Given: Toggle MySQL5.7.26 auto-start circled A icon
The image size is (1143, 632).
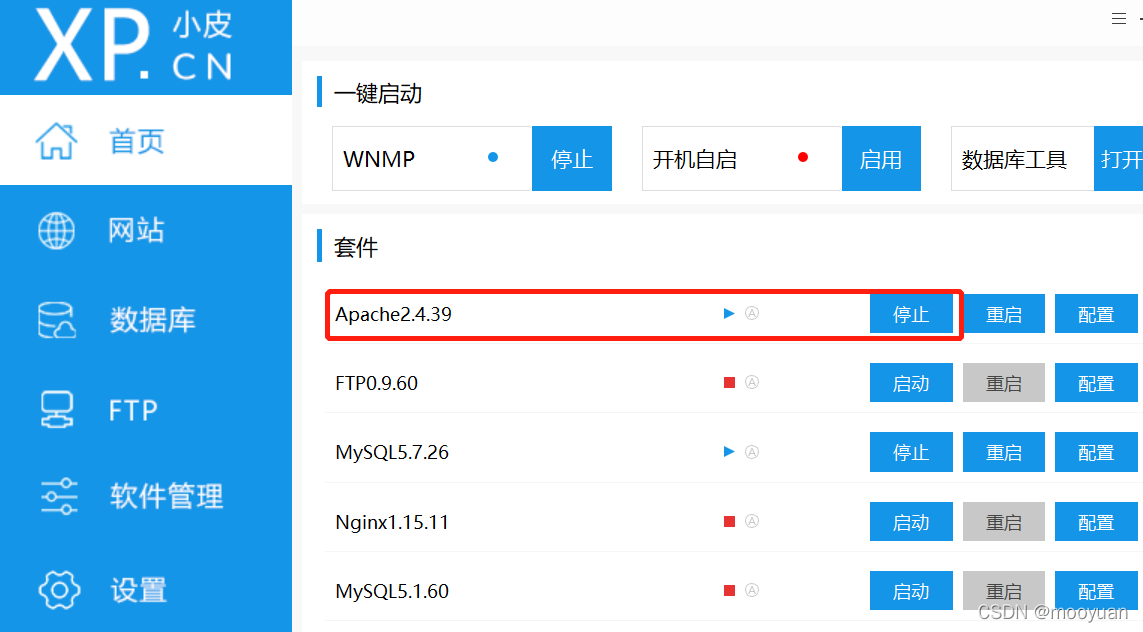Looking at the screenshot, I should coord(752,452).
